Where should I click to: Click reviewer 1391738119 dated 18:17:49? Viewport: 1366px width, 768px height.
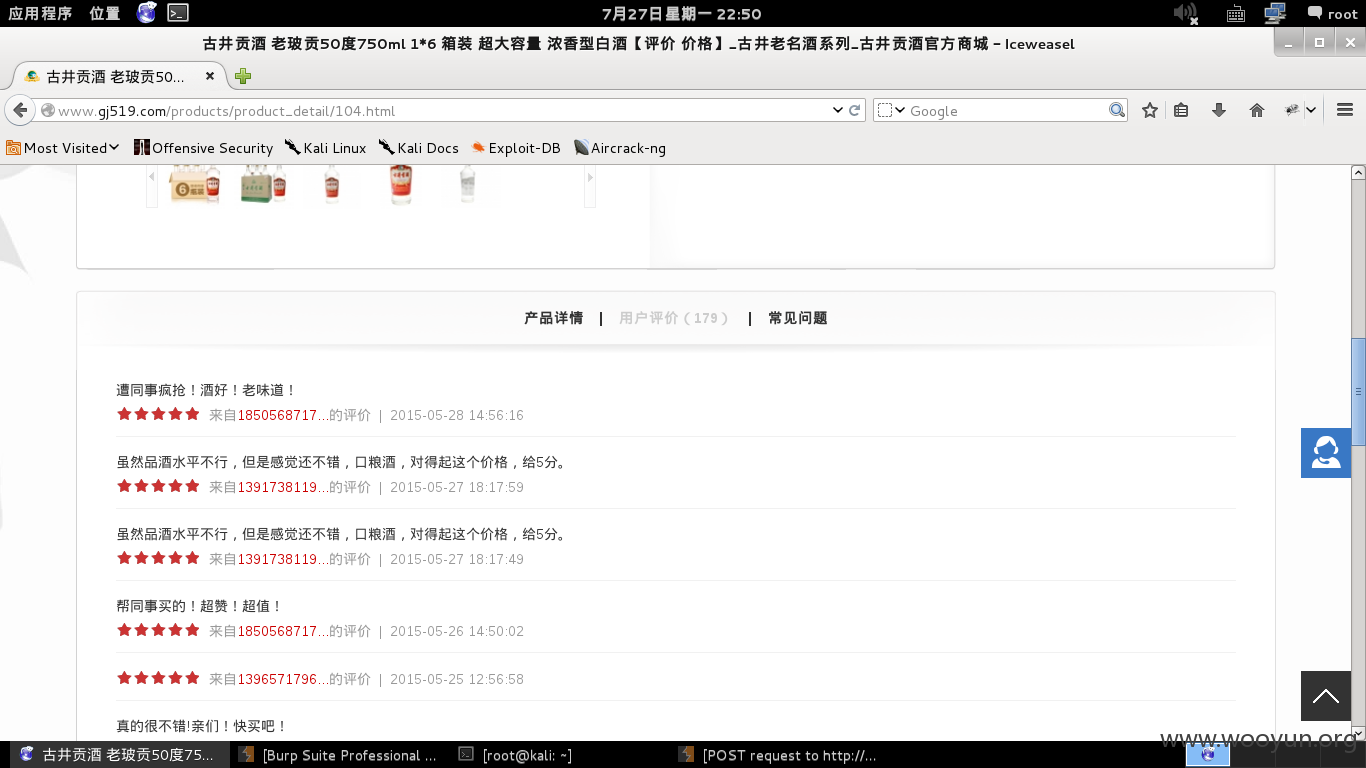tap(283, 559)
